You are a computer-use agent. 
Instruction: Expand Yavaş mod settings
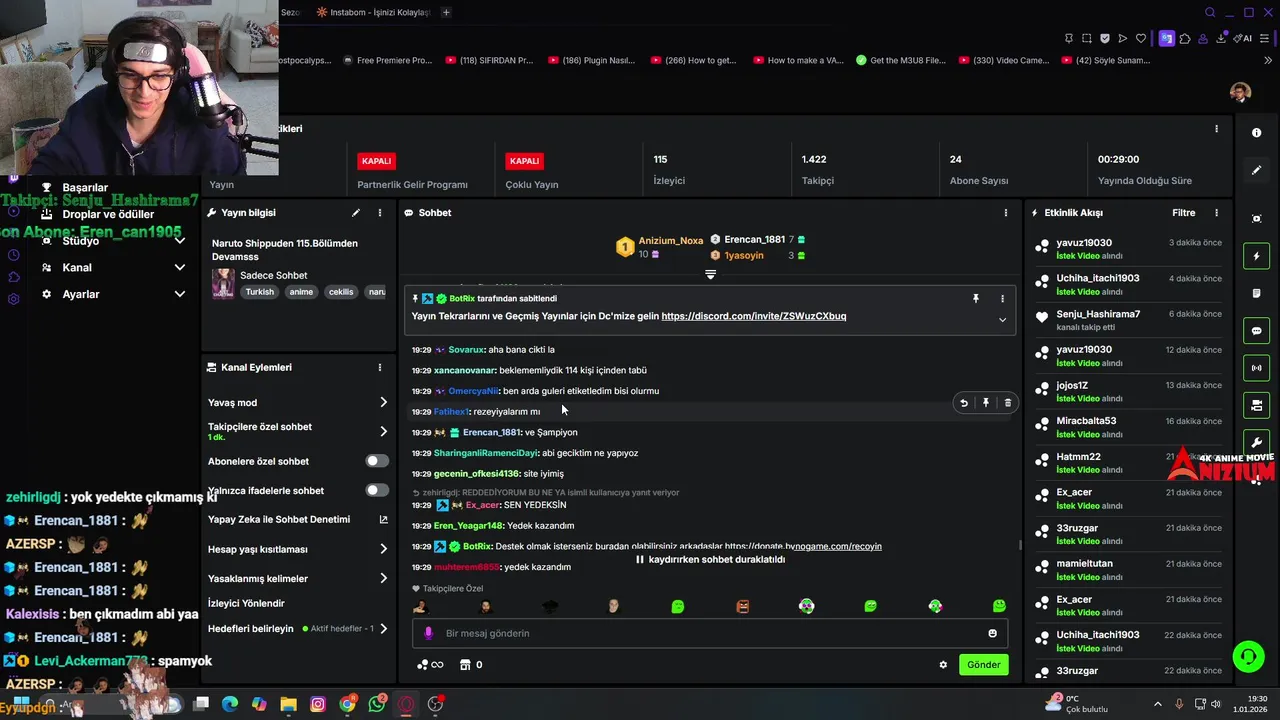click(383, 403)
